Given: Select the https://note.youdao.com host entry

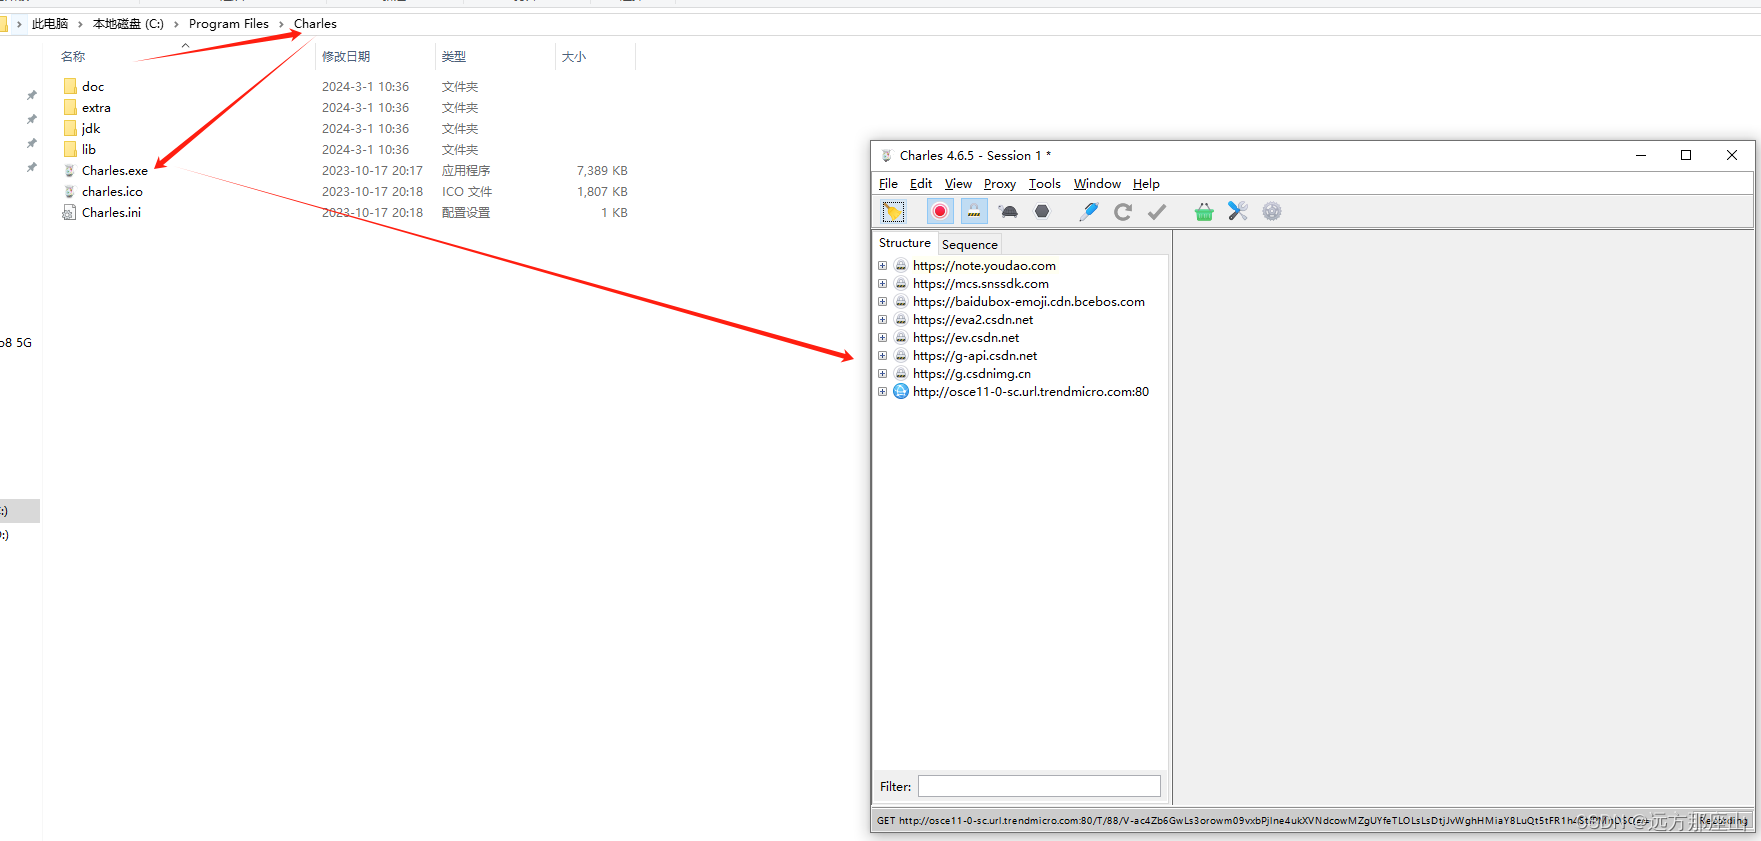Looking at the screenshot, I should (x=984, y=266).
